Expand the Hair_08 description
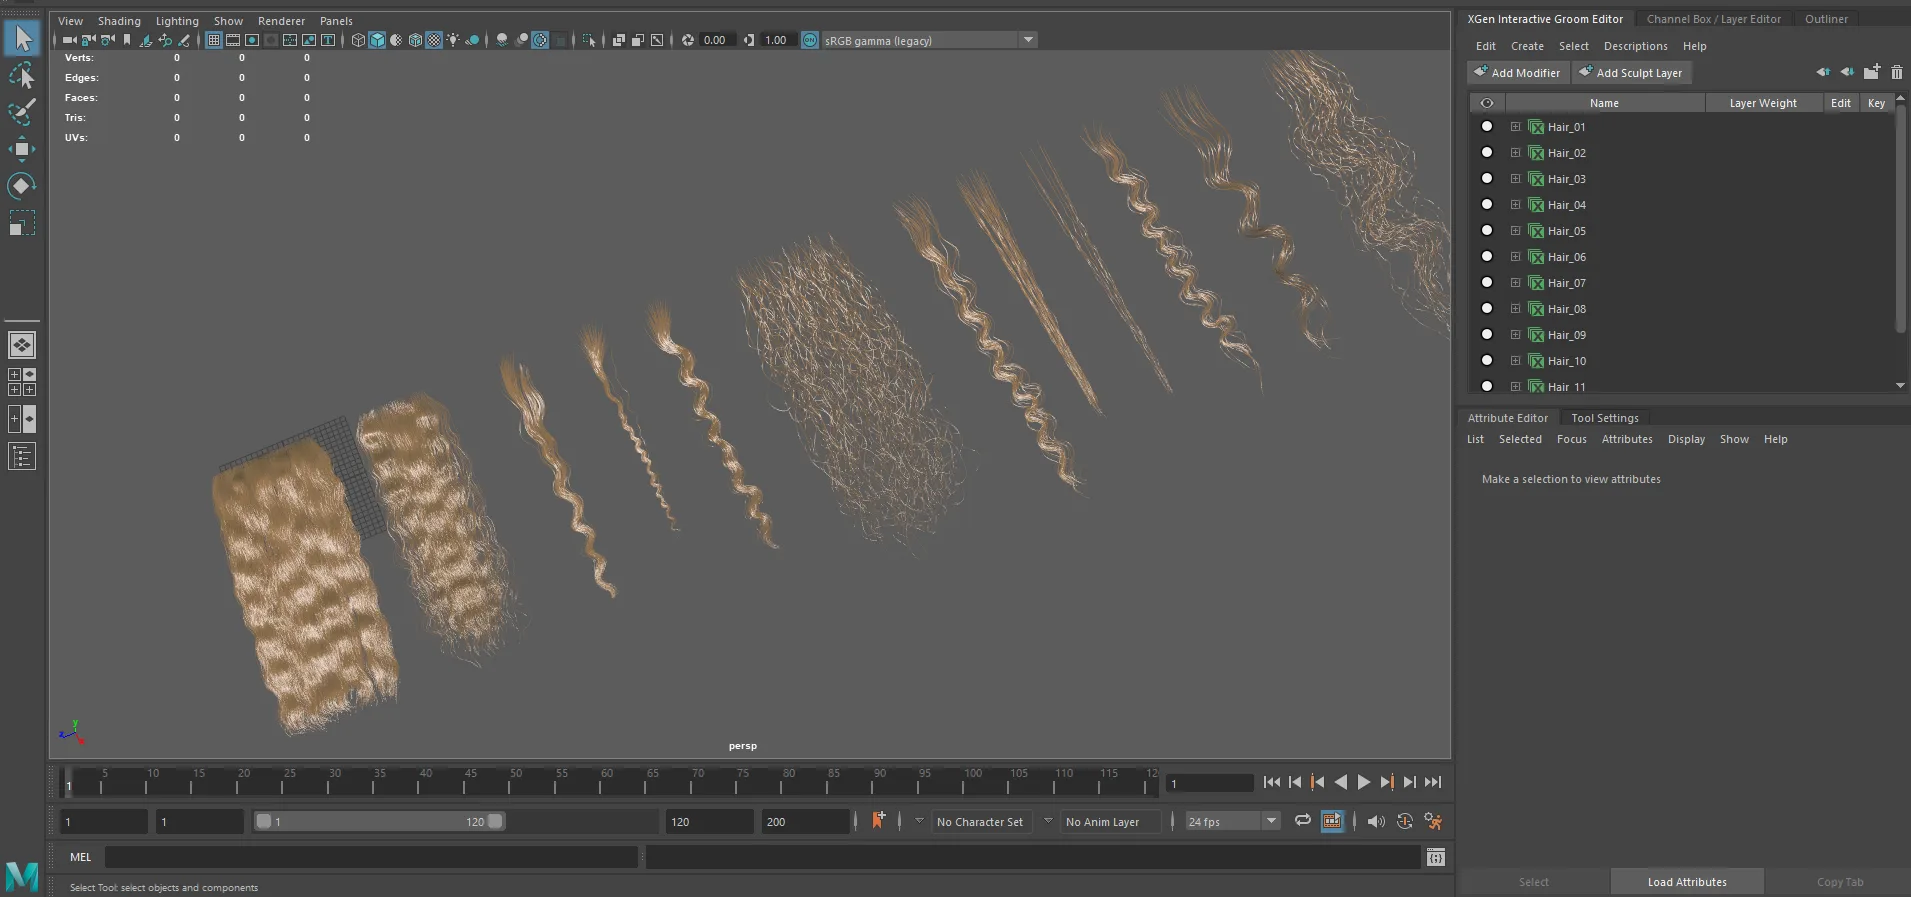Viewport: 1911px width, 897px height. click(1515, 309)
